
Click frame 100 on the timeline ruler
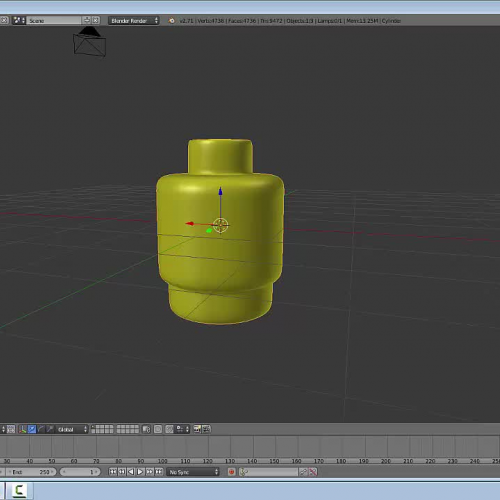[163, 461]
